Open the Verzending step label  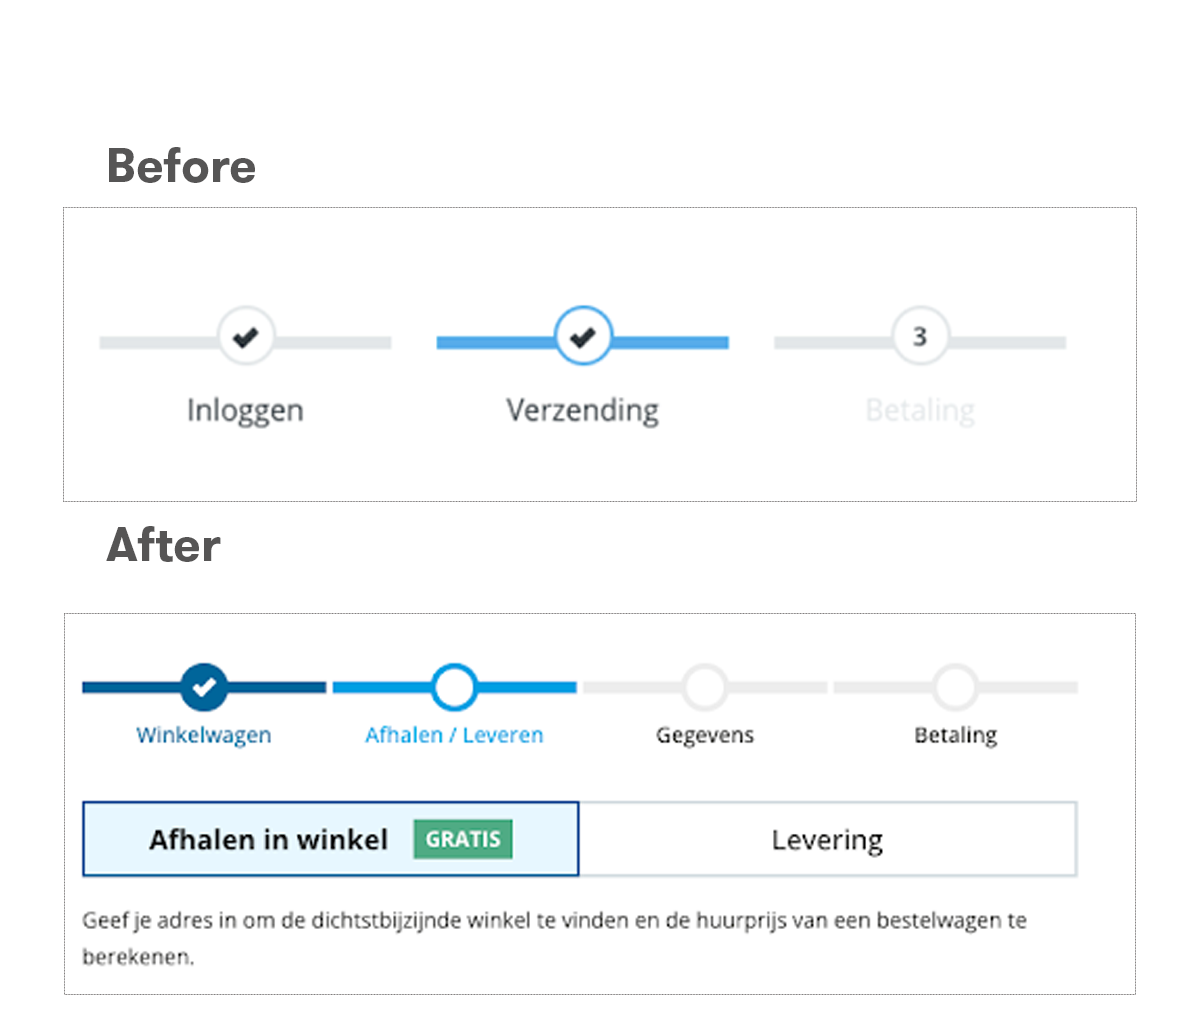[x=583, y=410]
